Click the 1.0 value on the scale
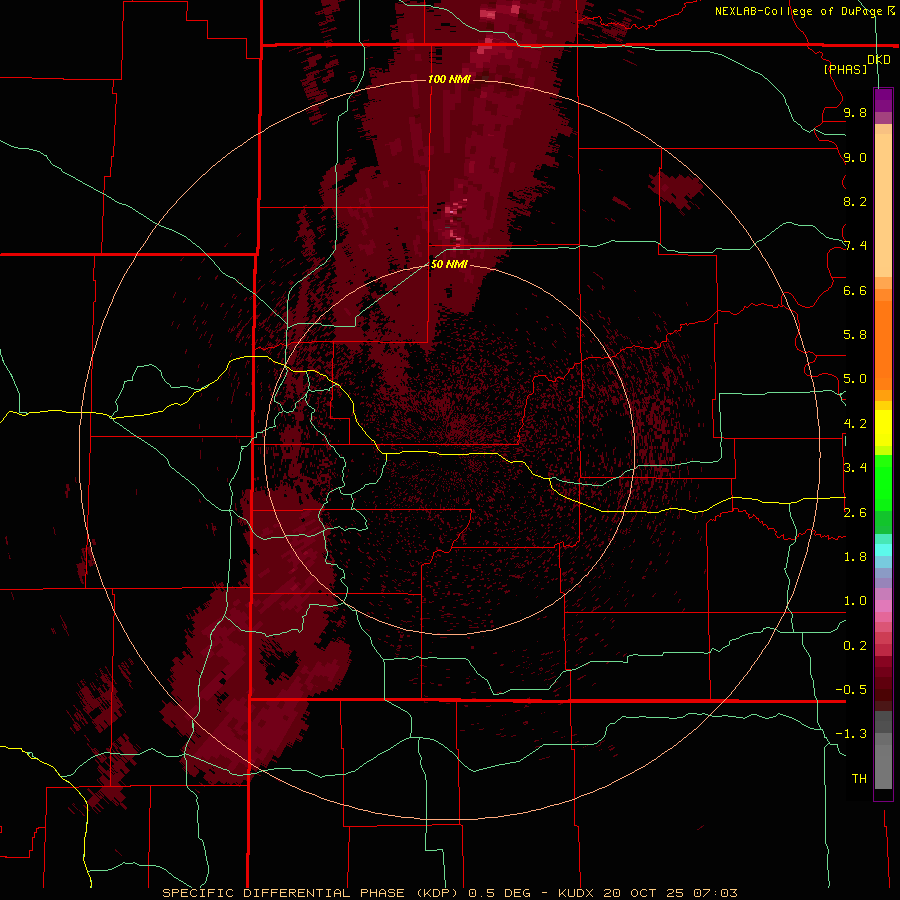Viewport: 900px width, 900px height. (855, 601)
